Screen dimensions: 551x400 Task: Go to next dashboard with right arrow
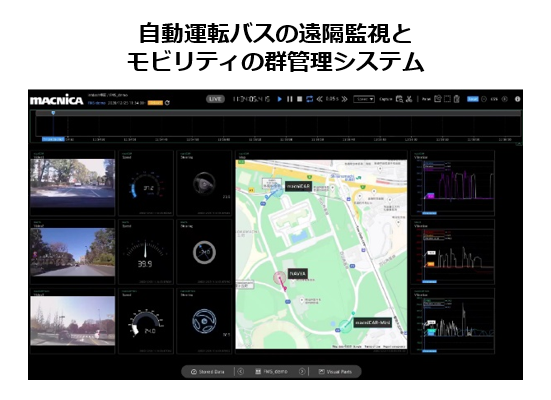[x=302, y=372]
